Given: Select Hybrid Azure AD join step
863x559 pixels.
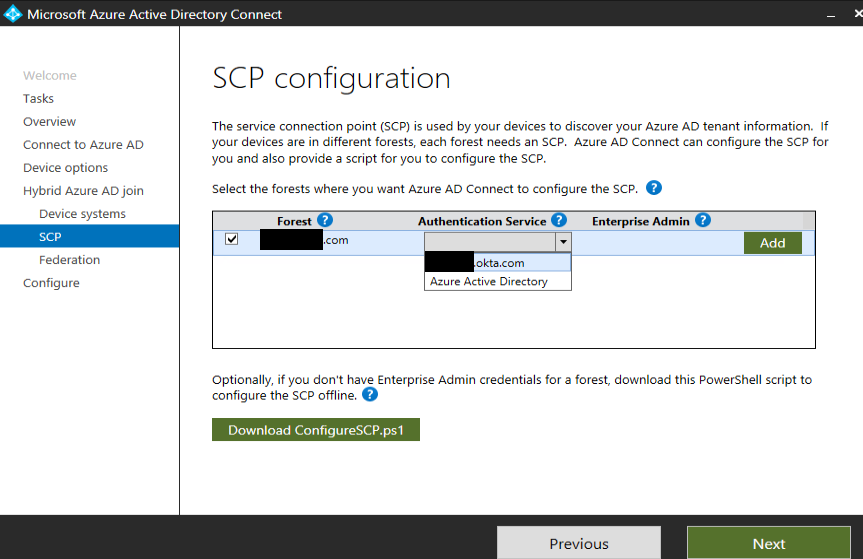Looking at the screenshot, I should pyautogui.click(x=83, y=191).
